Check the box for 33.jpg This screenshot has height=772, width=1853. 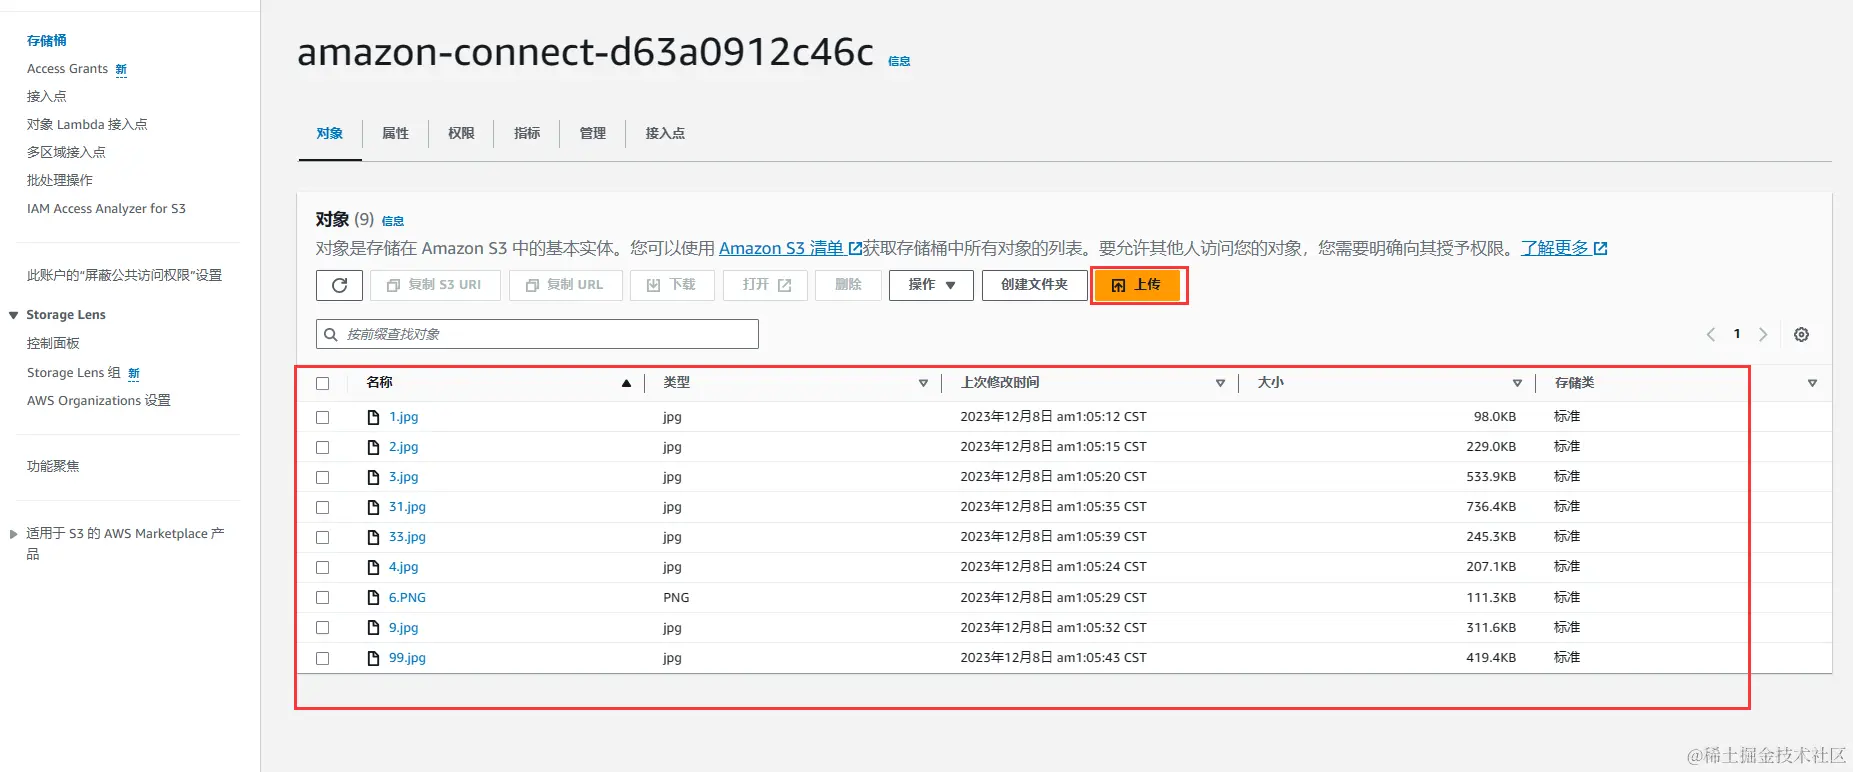point(322,537)
